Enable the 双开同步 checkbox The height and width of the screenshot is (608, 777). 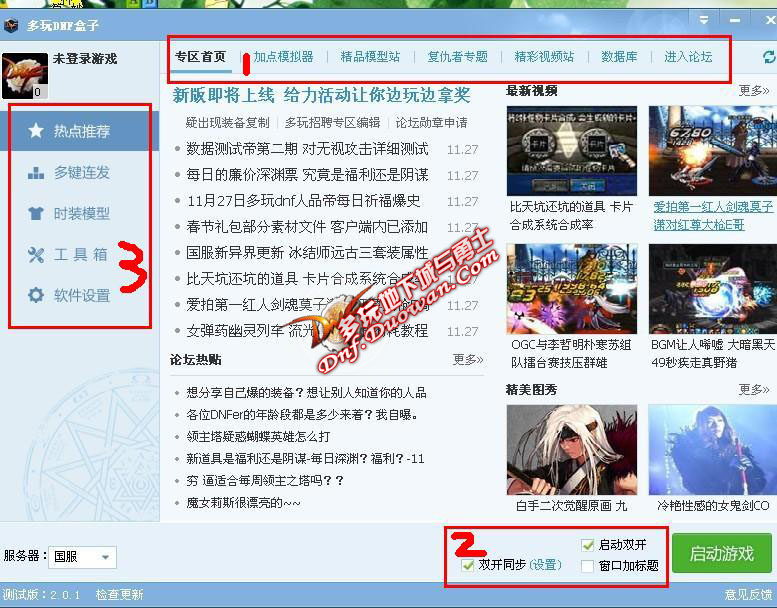[467, 565]
